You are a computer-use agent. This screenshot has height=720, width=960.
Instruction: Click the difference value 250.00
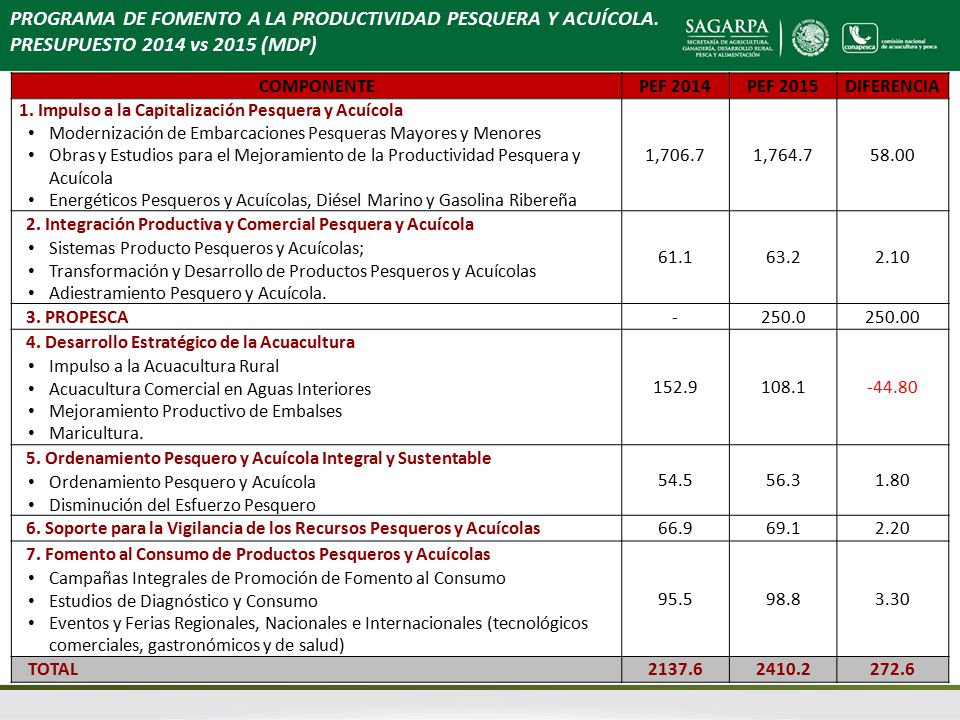click(x=892, y=317)
